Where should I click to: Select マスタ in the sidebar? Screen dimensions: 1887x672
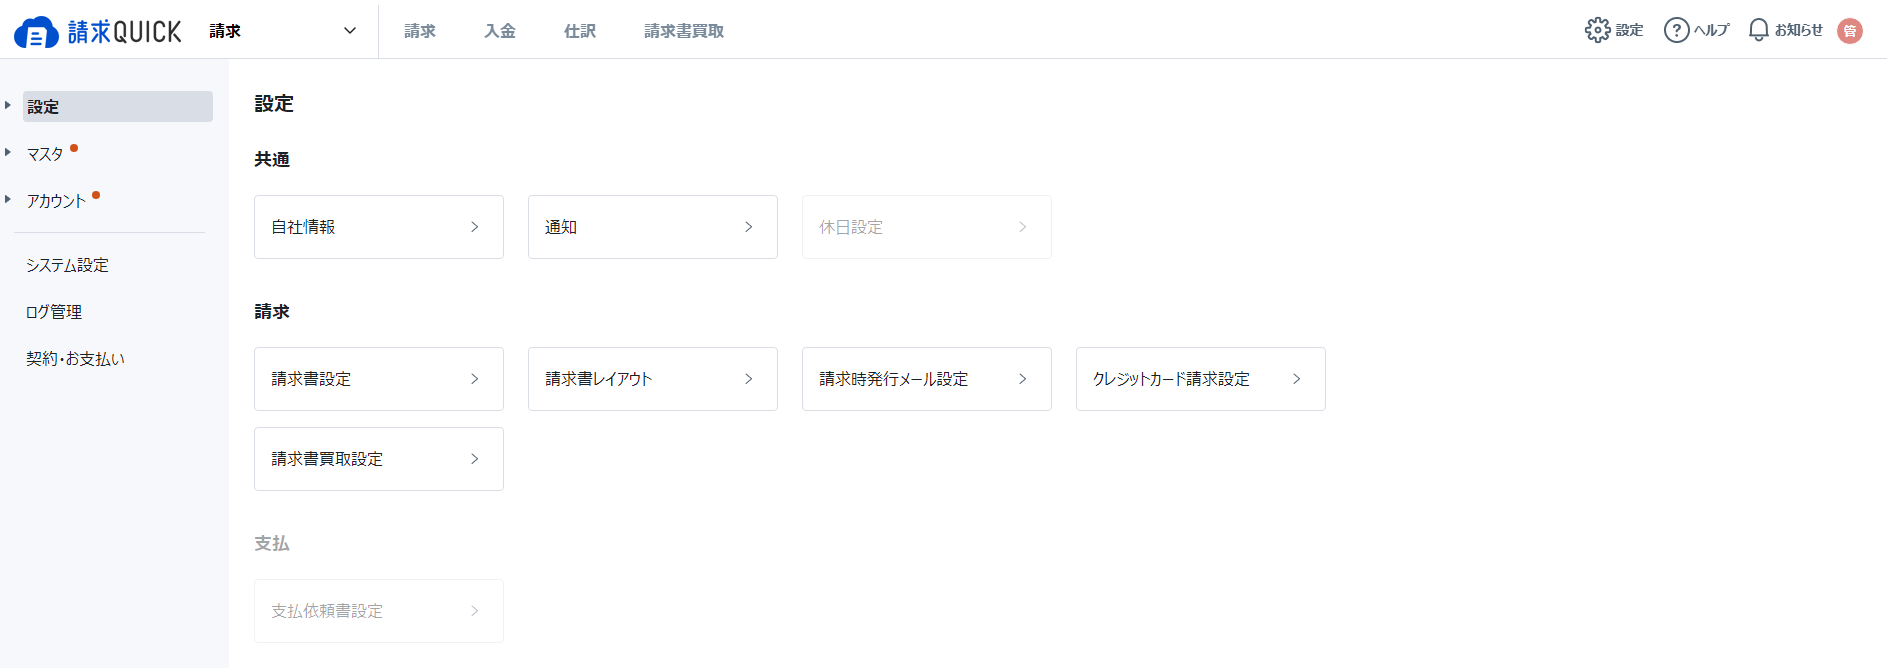pyautogui.click(x=45, y=154)
